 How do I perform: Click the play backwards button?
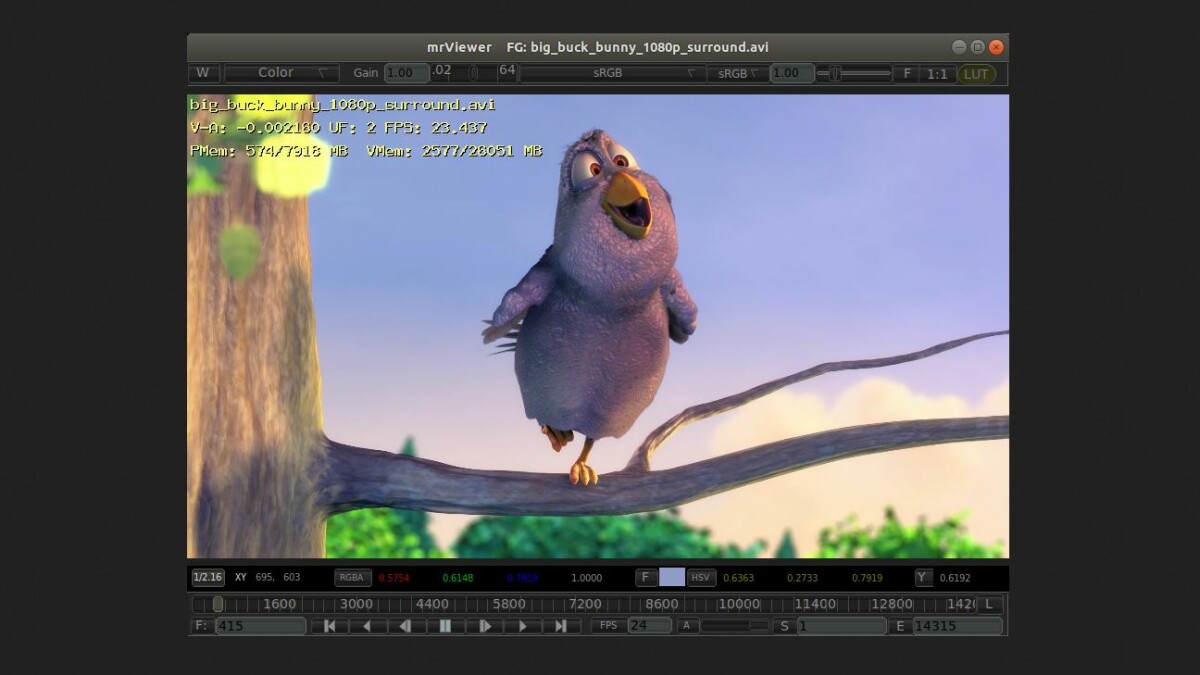(367, 626)
